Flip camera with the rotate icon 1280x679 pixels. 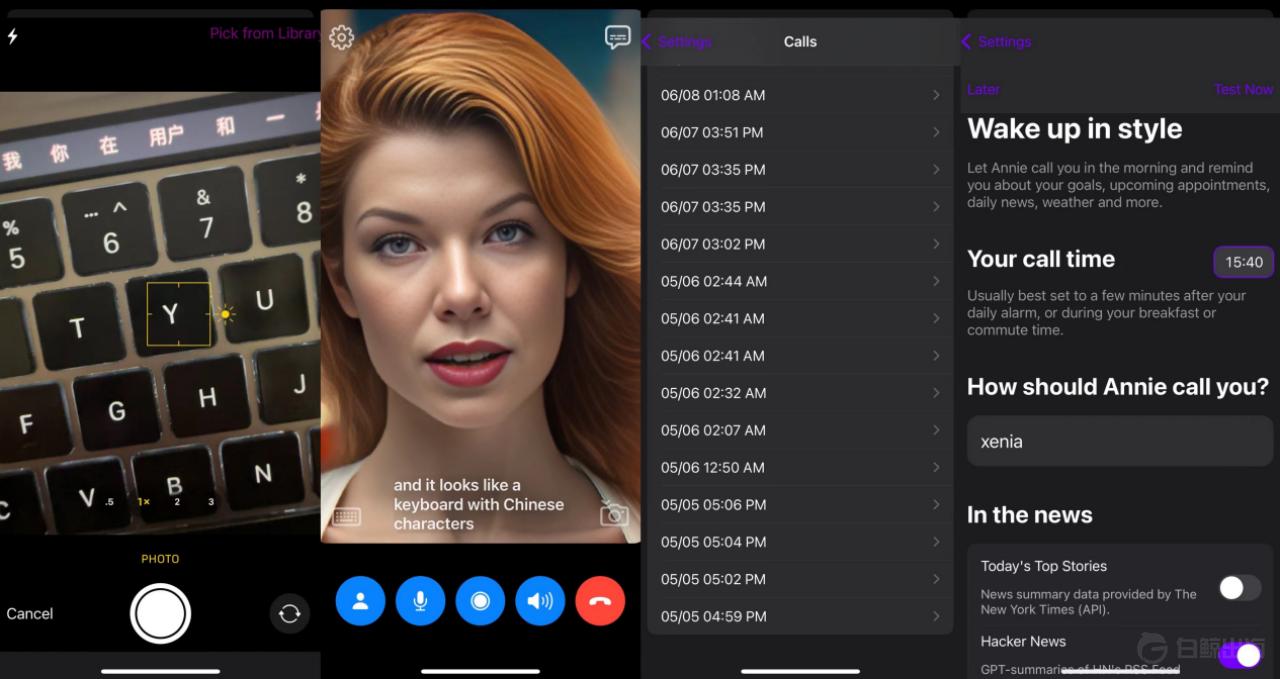click(x=290, y=613)
